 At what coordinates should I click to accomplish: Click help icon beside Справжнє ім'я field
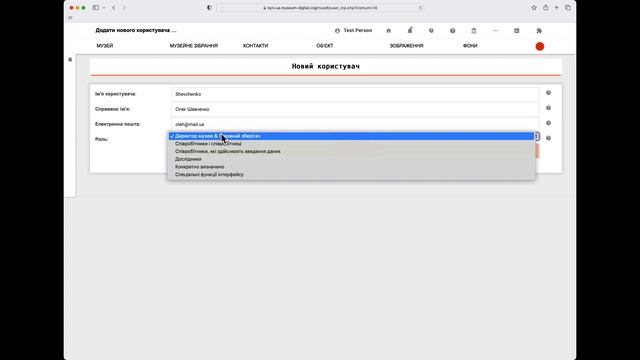pyautogui.click(x=548, y=108)
